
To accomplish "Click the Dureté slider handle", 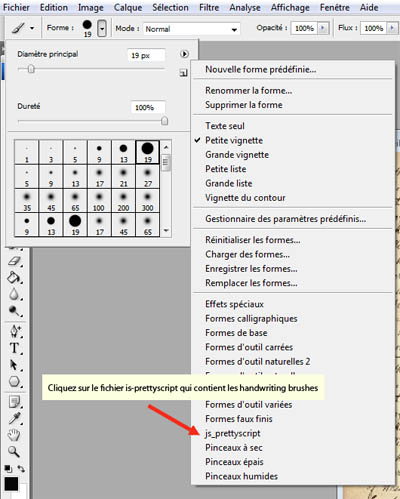I will (x=164, y=121).
